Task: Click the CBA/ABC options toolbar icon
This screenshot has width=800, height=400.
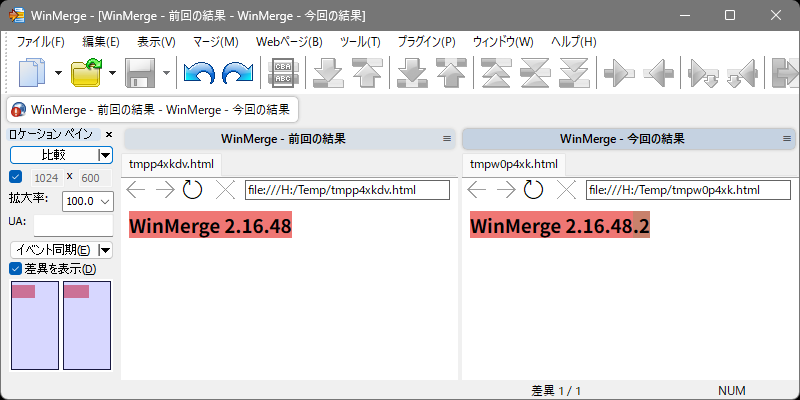Action: 283,72
